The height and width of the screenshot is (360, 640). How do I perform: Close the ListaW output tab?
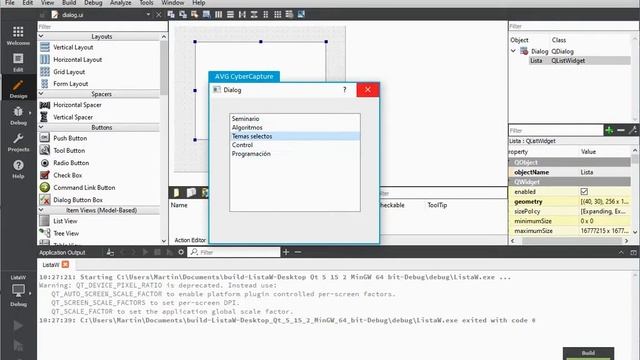tap(65, 264)
